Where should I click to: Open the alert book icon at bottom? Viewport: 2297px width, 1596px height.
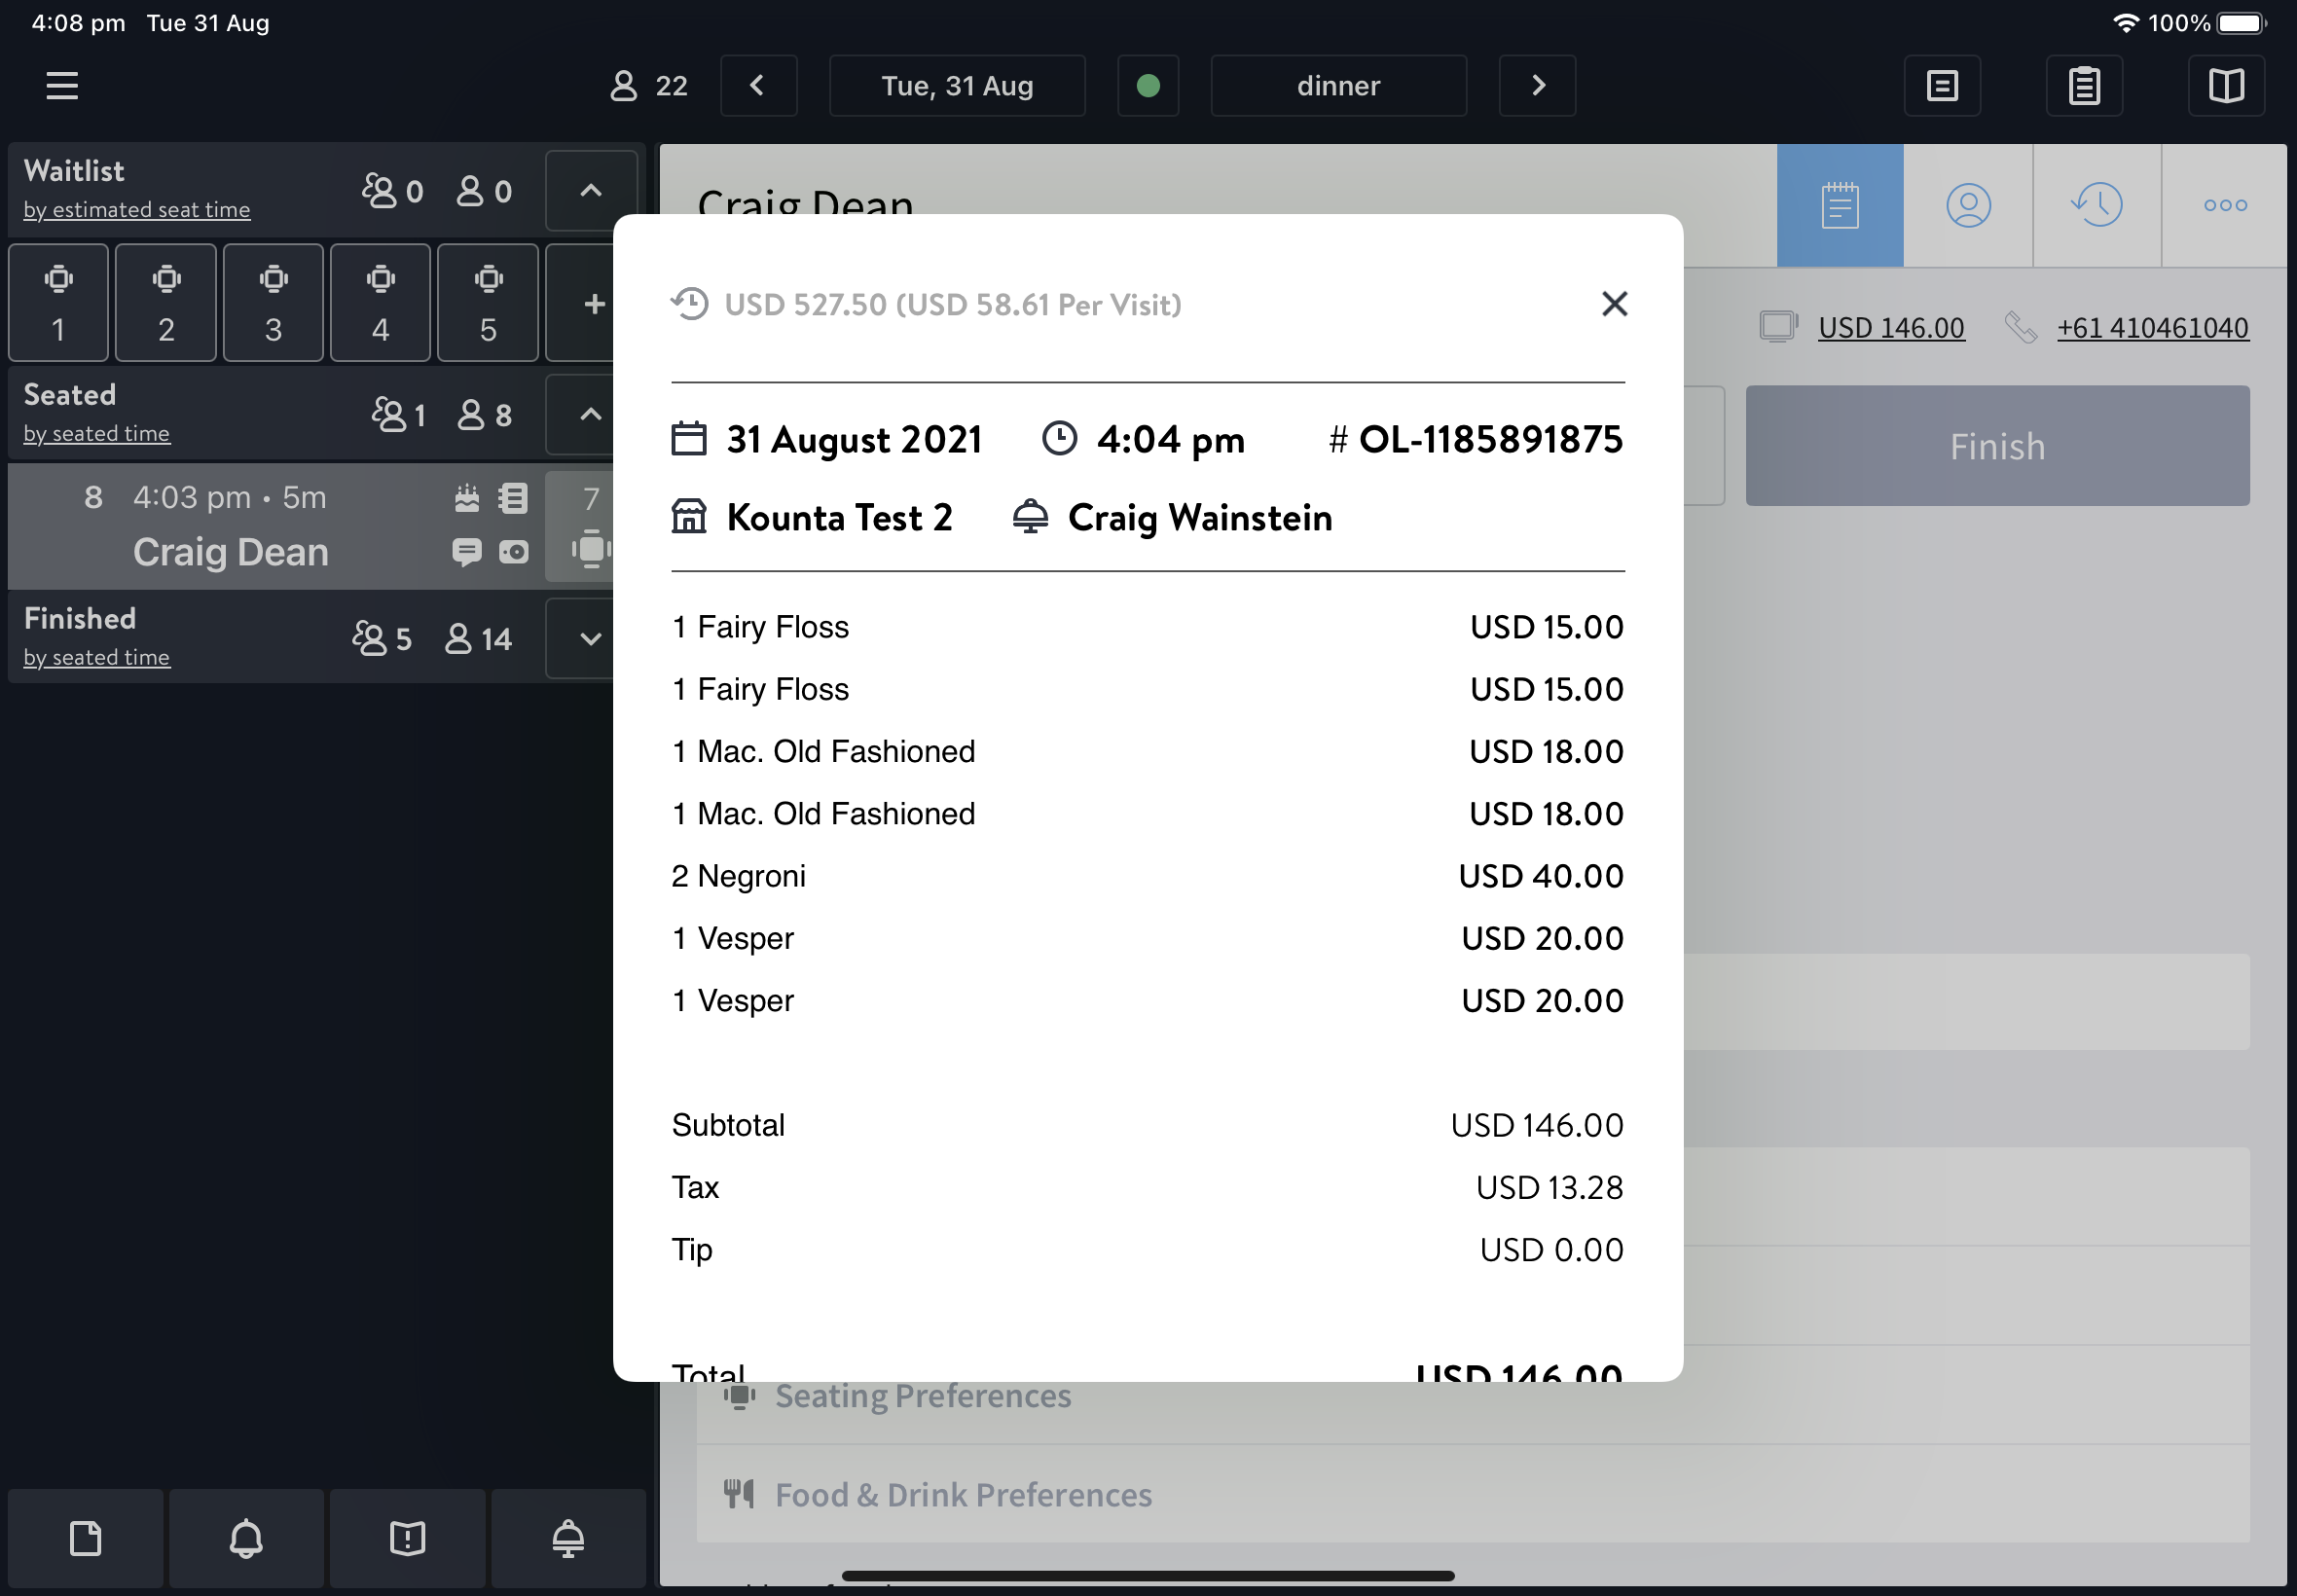(x=408, y=1538)
